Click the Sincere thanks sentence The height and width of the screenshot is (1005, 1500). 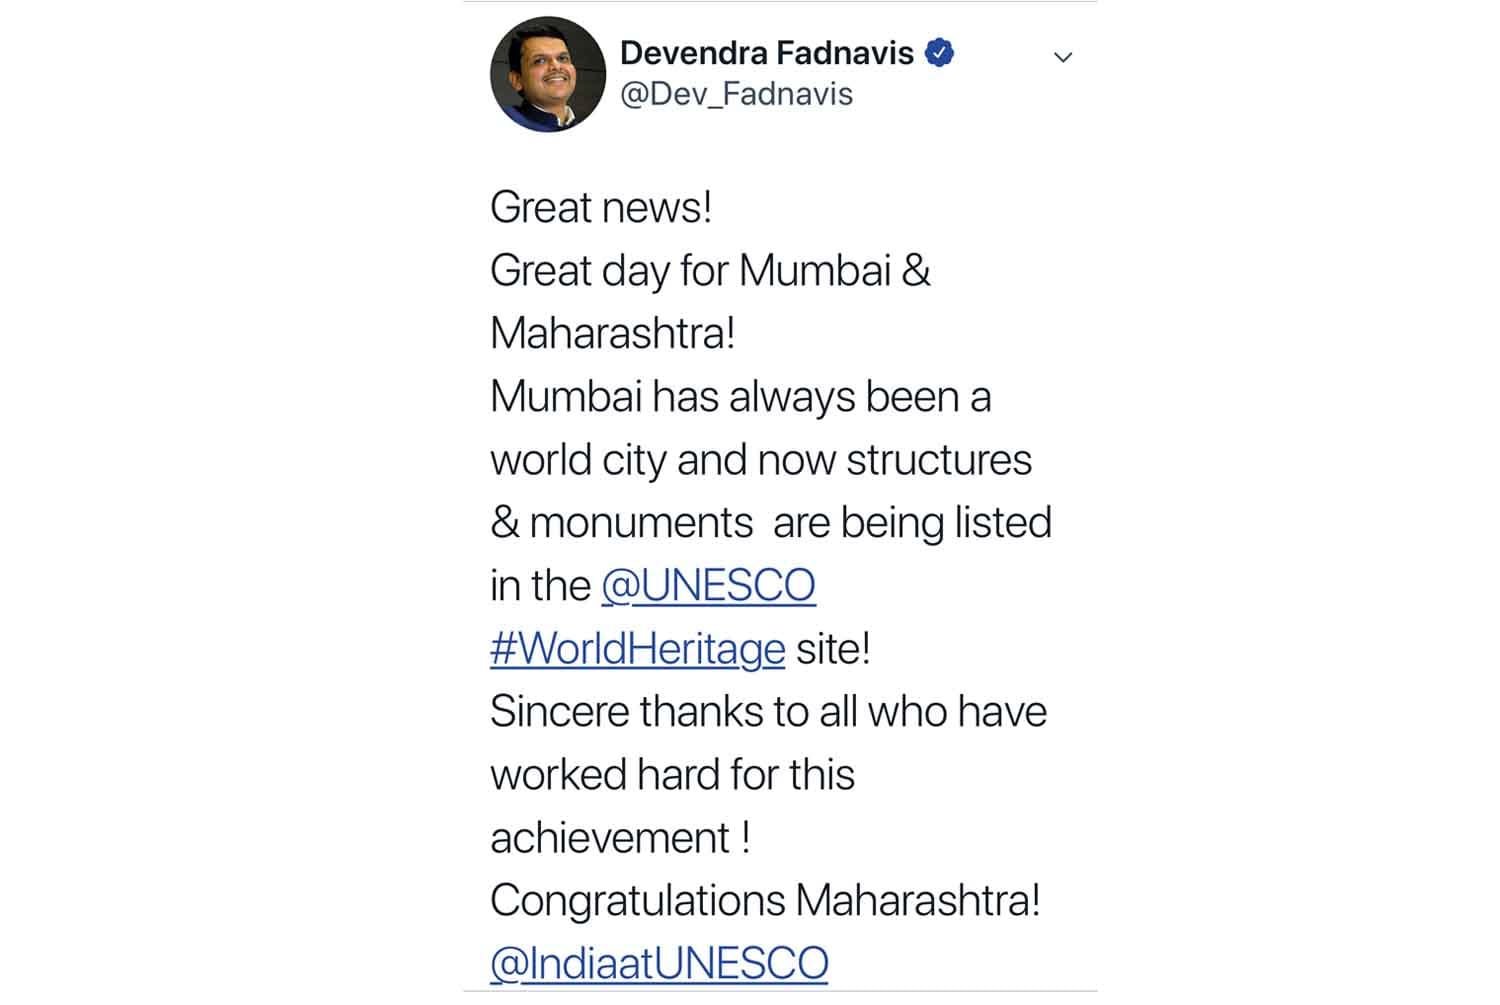tap(768, 711)
